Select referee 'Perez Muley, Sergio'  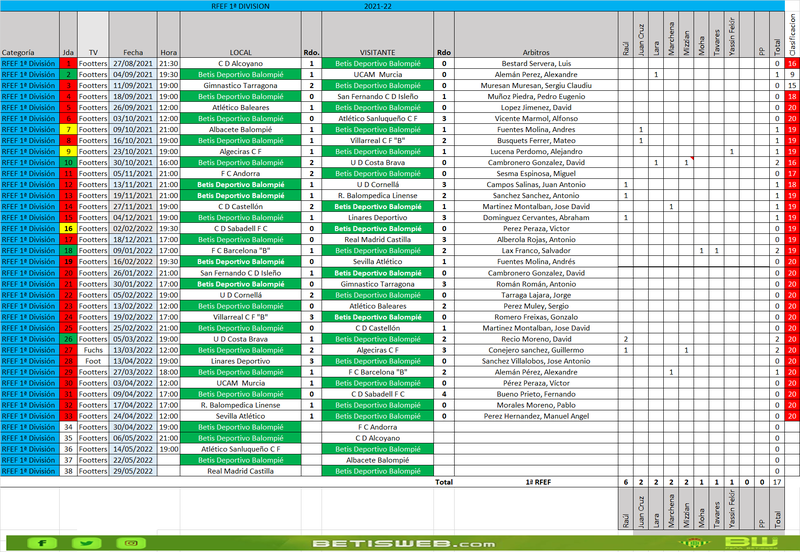pyautogui.click(x=536, y=306)
